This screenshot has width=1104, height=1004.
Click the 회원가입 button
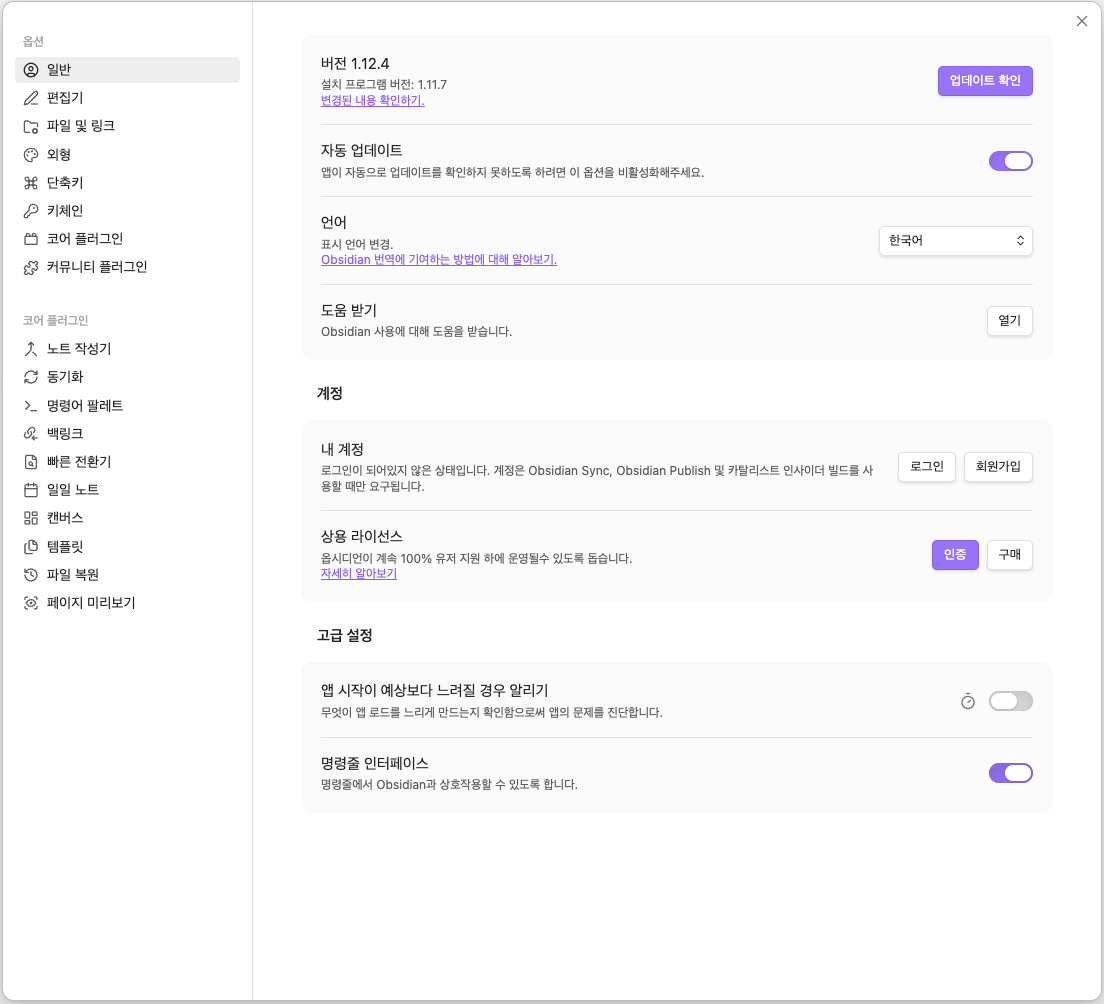coord(998,467)
